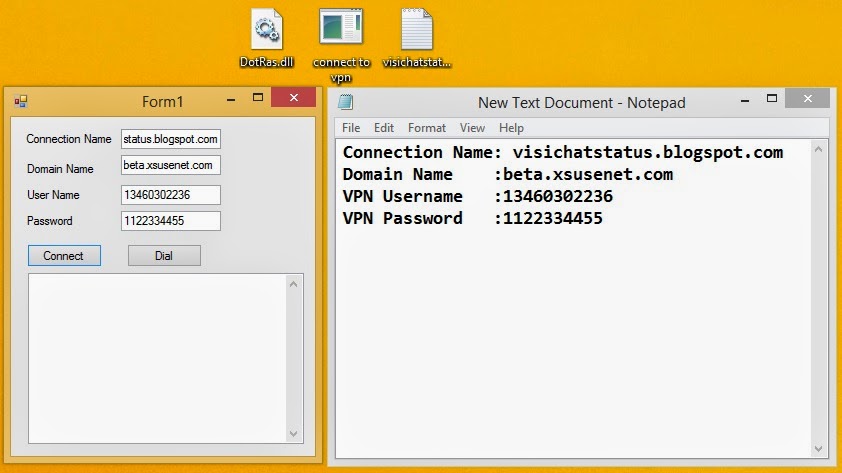
Task: Click the :13460302236 username value in Notepad
Action: tap(553, 197)
